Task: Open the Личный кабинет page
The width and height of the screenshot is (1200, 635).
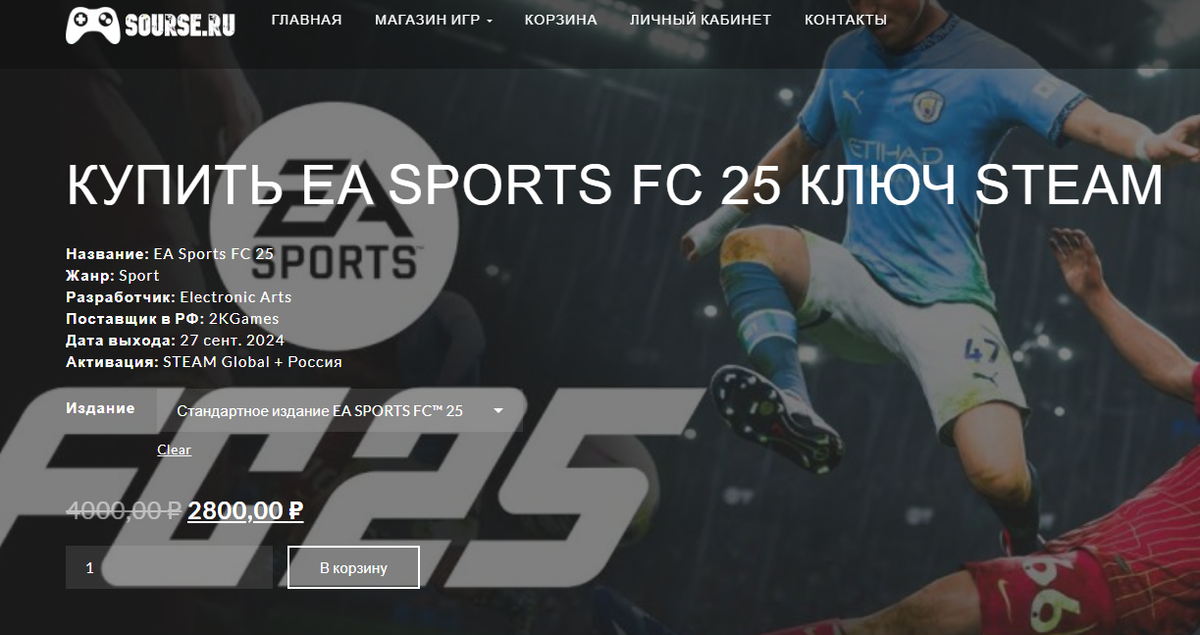Action: [700, 20]
